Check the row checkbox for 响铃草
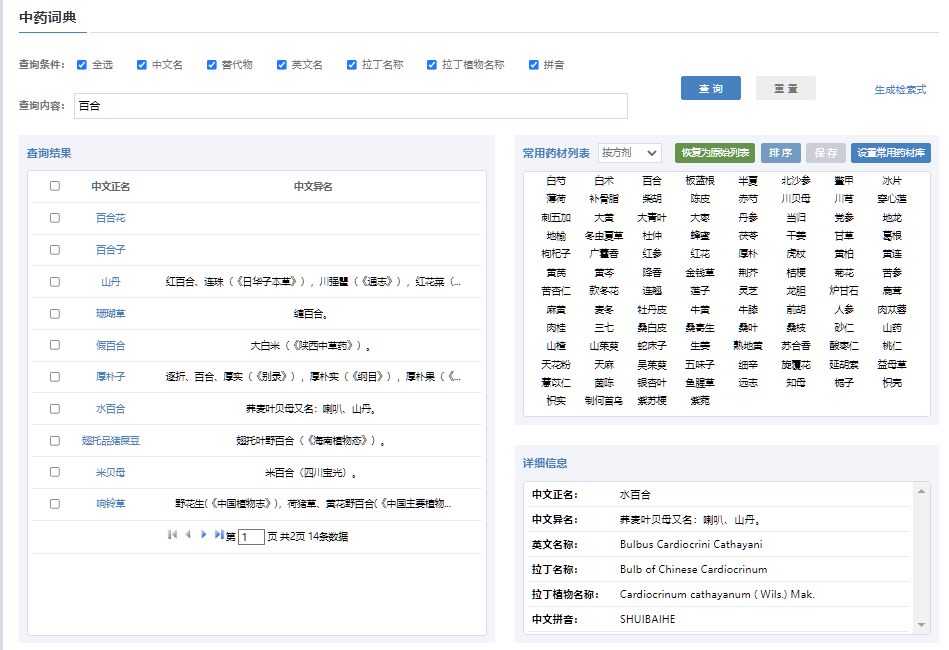 click(55, 504)
